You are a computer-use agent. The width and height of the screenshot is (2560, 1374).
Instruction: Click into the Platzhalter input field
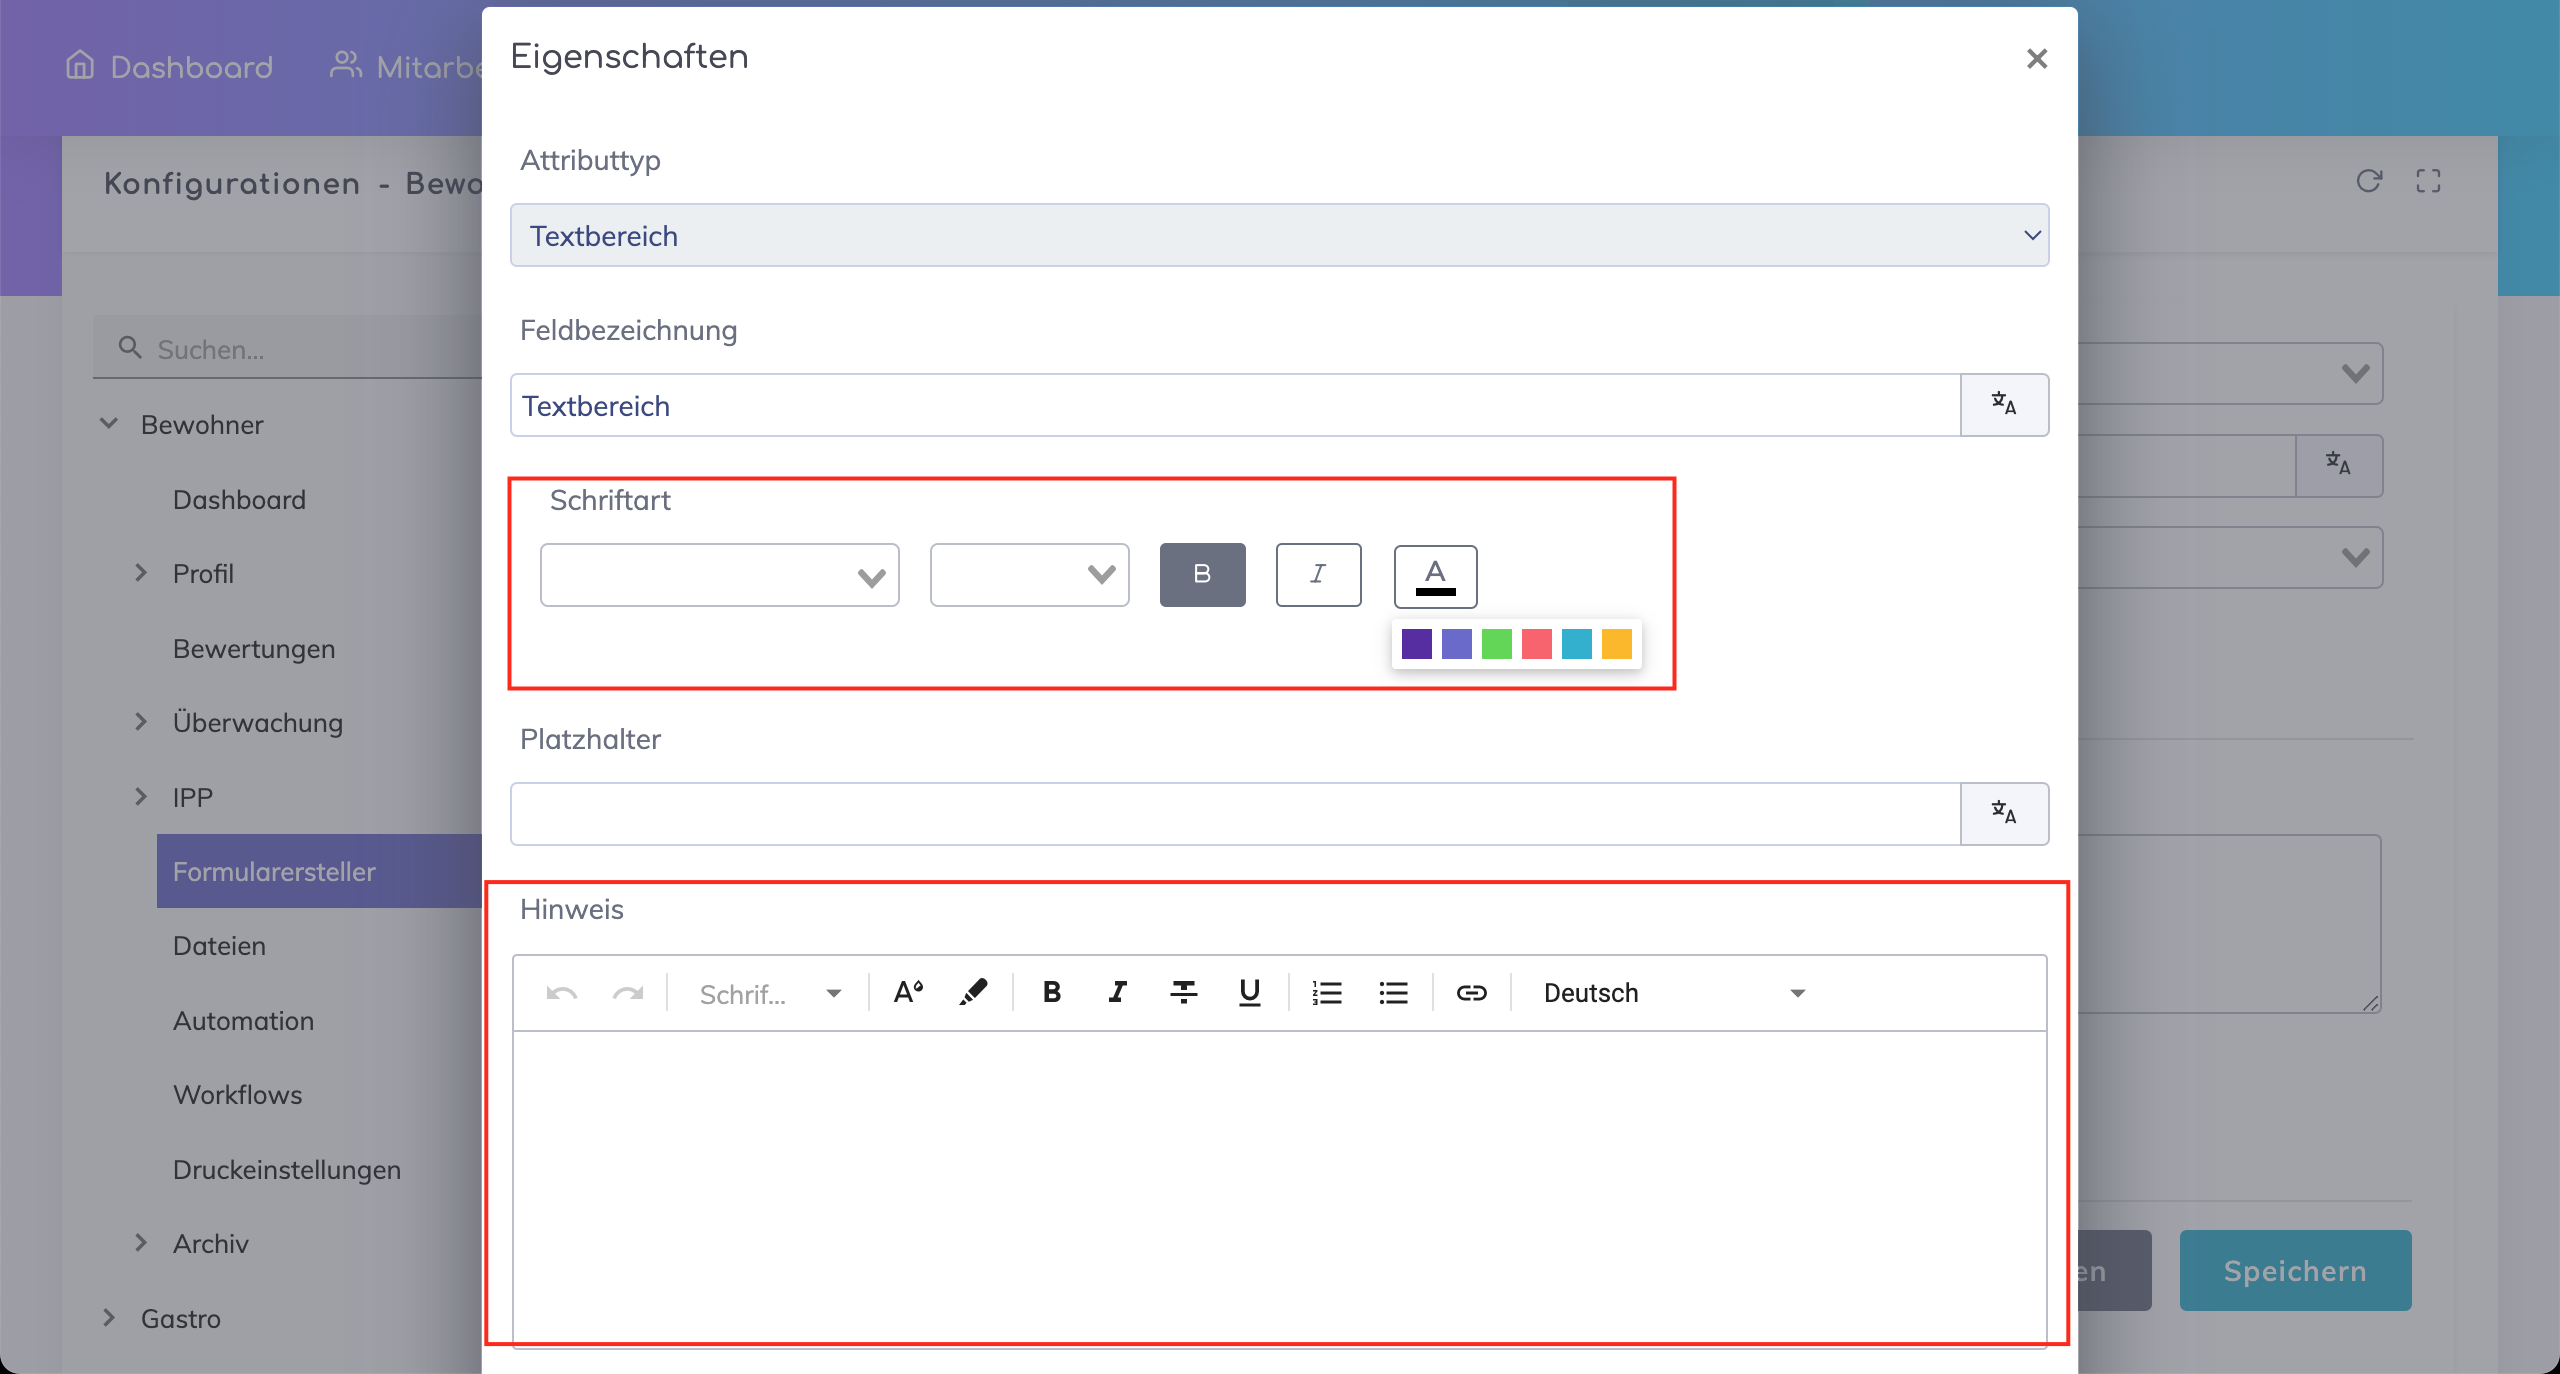1235,813
